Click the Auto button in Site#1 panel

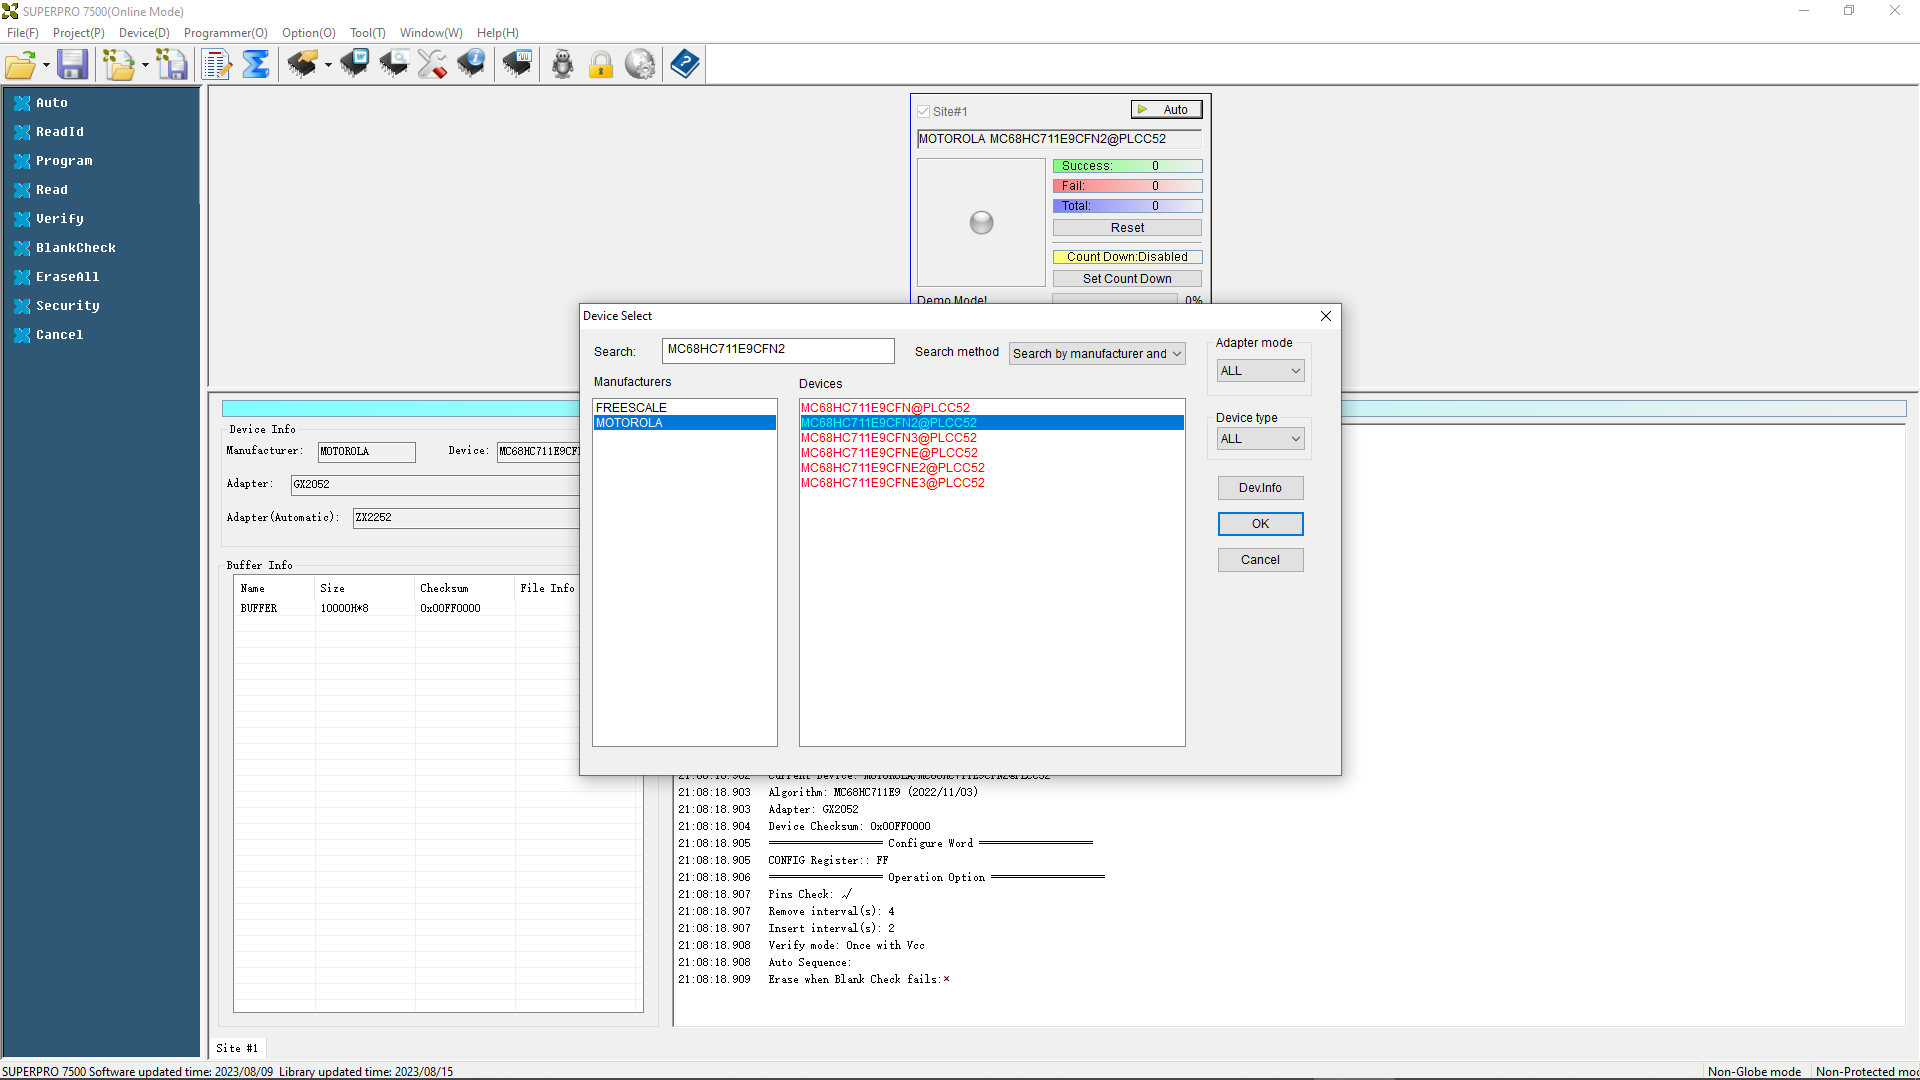(x=1166, y=110)
